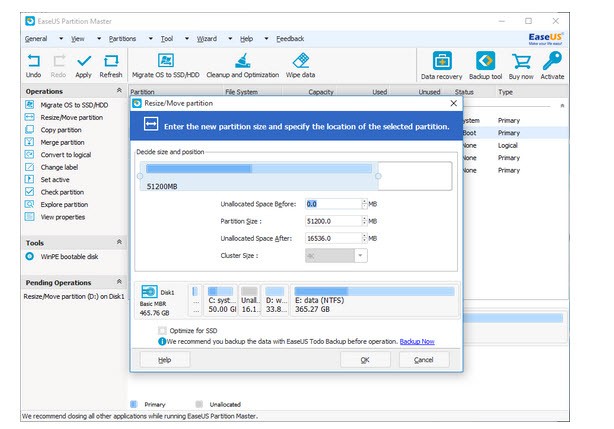Click the Unallocated Space Before input field

pos(333,204)
